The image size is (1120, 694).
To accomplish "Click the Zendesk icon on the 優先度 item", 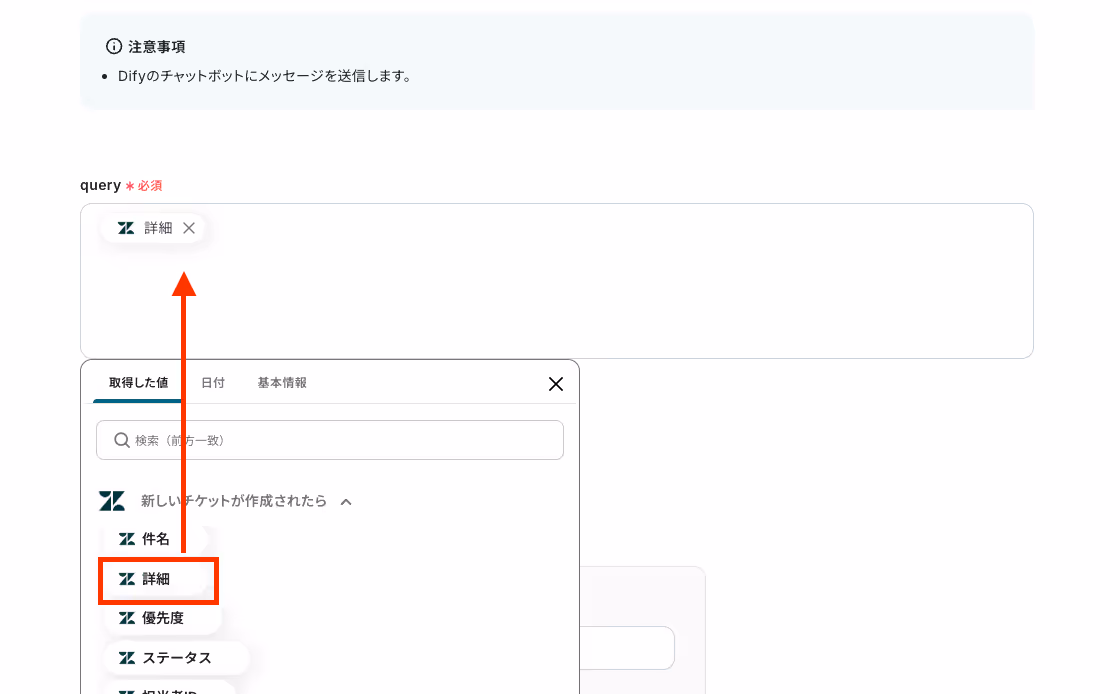I will tap(126, 618).
